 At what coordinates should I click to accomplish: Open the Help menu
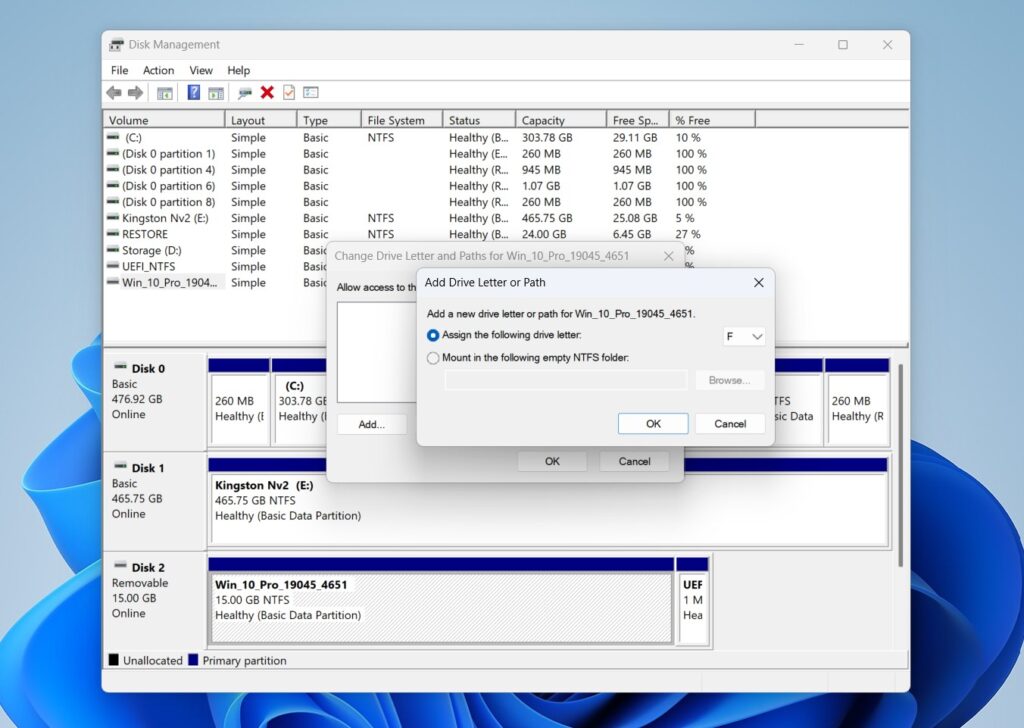238,71
